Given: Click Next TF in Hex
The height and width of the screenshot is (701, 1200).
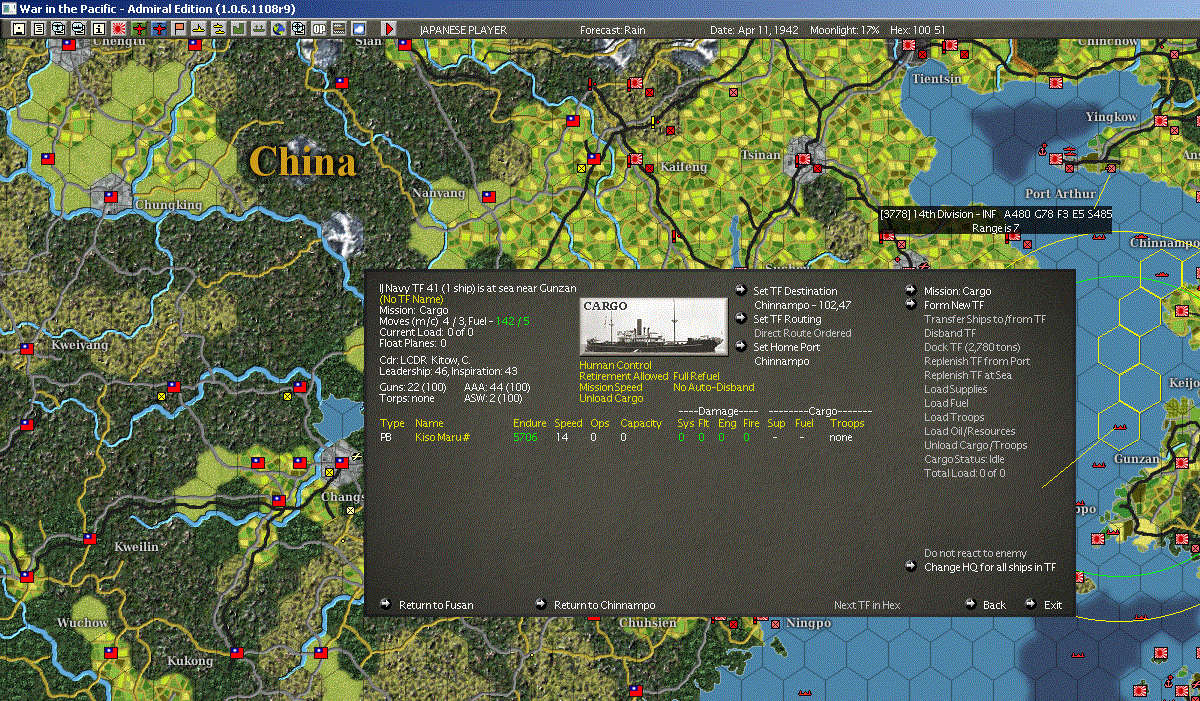Looking at the screenshot, I should (867, 605).
